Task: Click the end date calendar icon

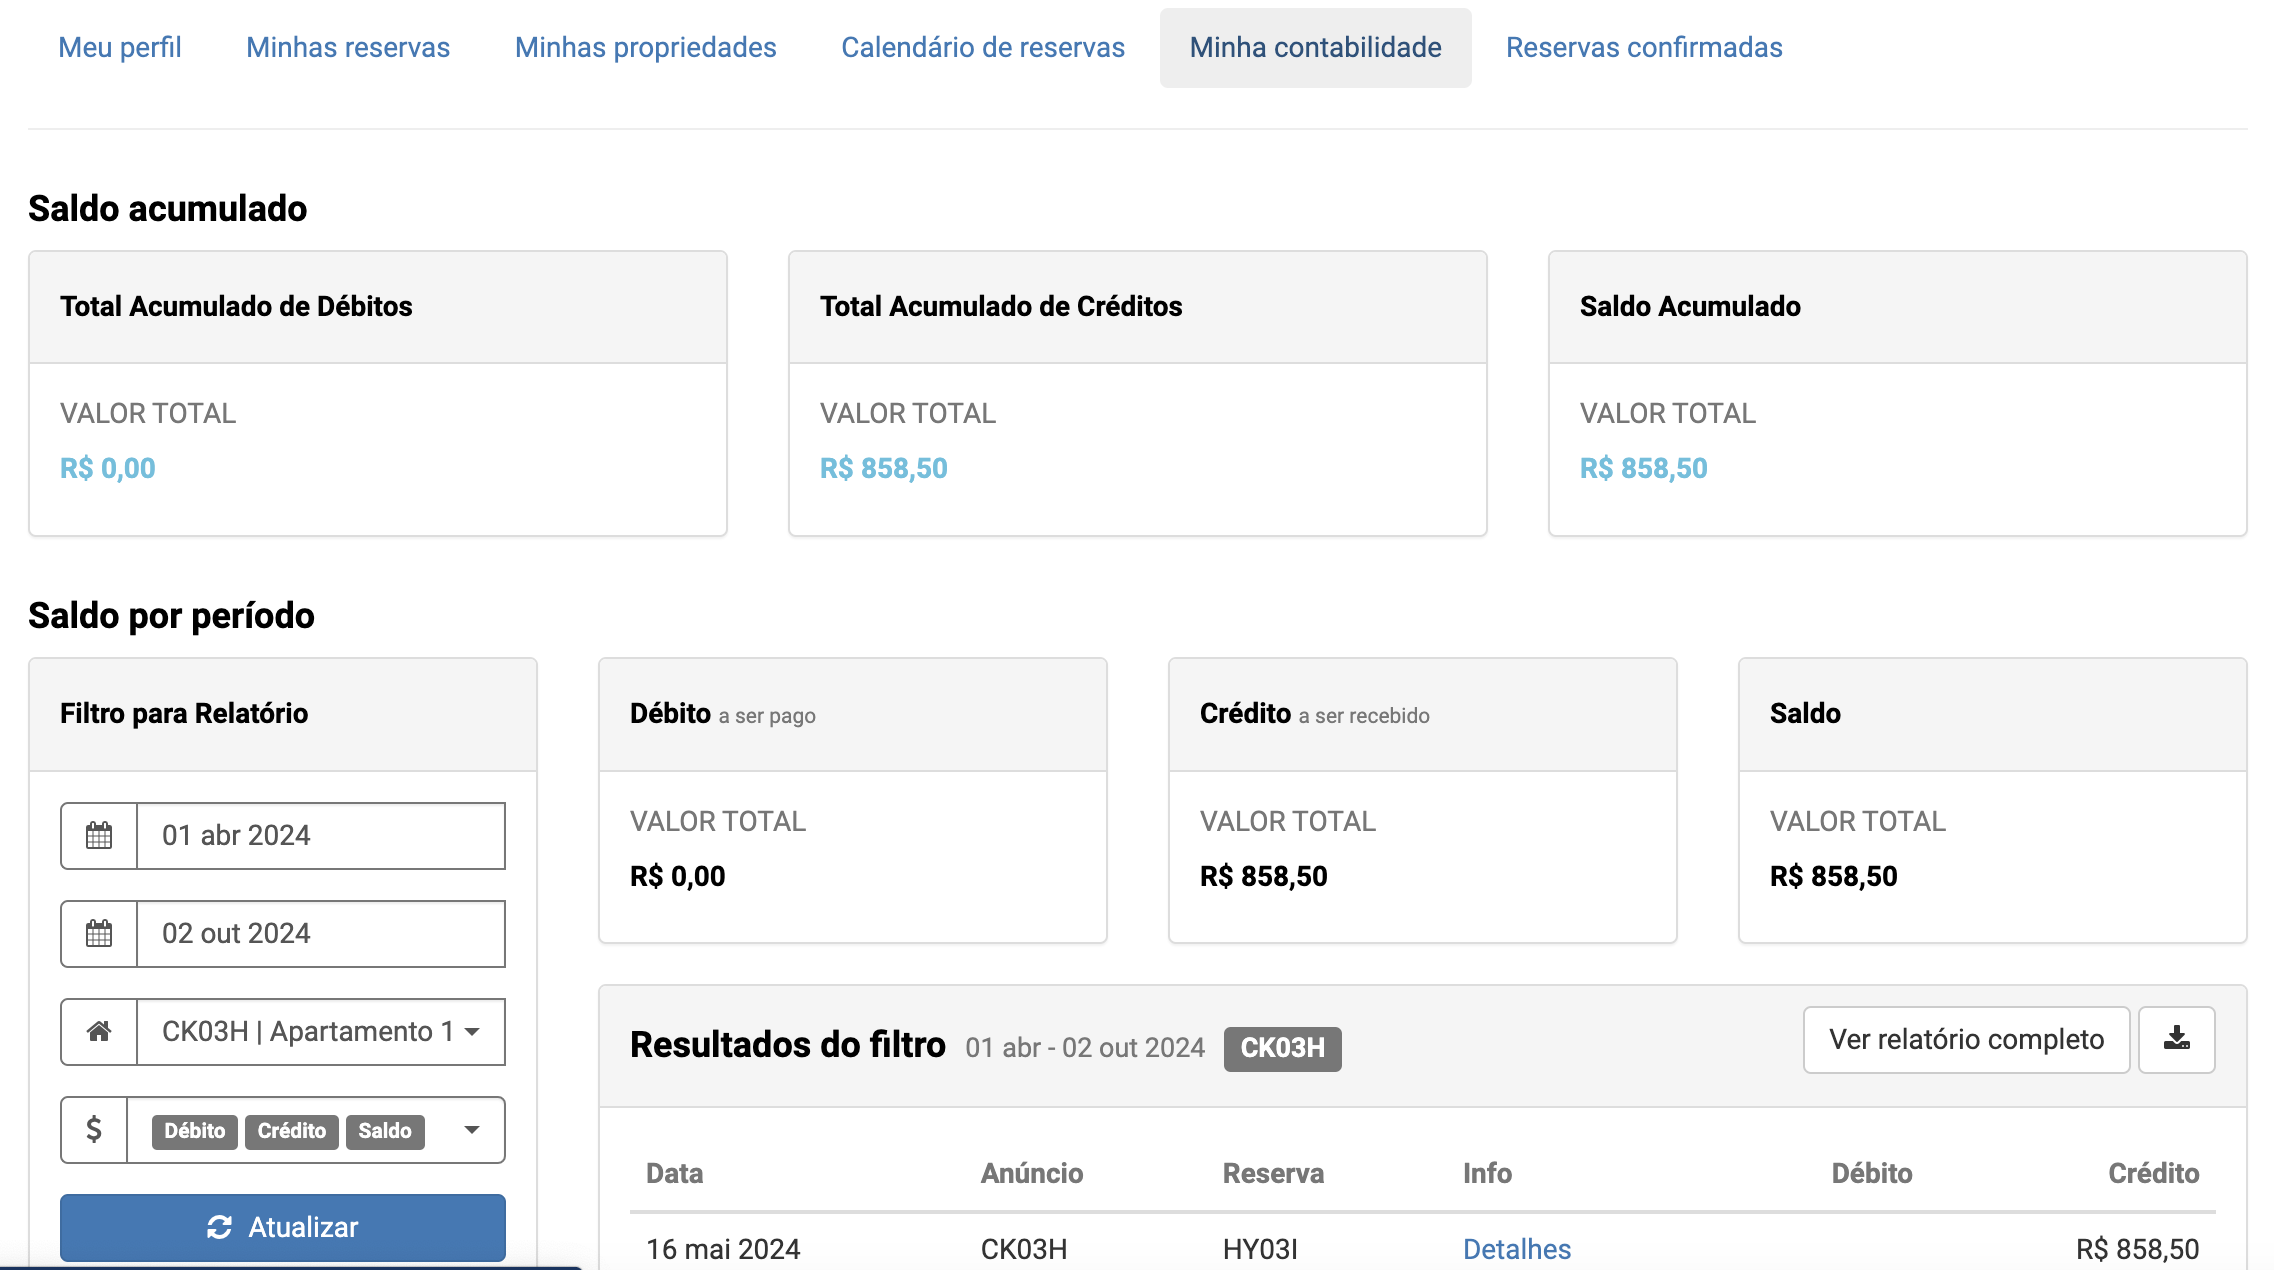Action: click(99, 934)
